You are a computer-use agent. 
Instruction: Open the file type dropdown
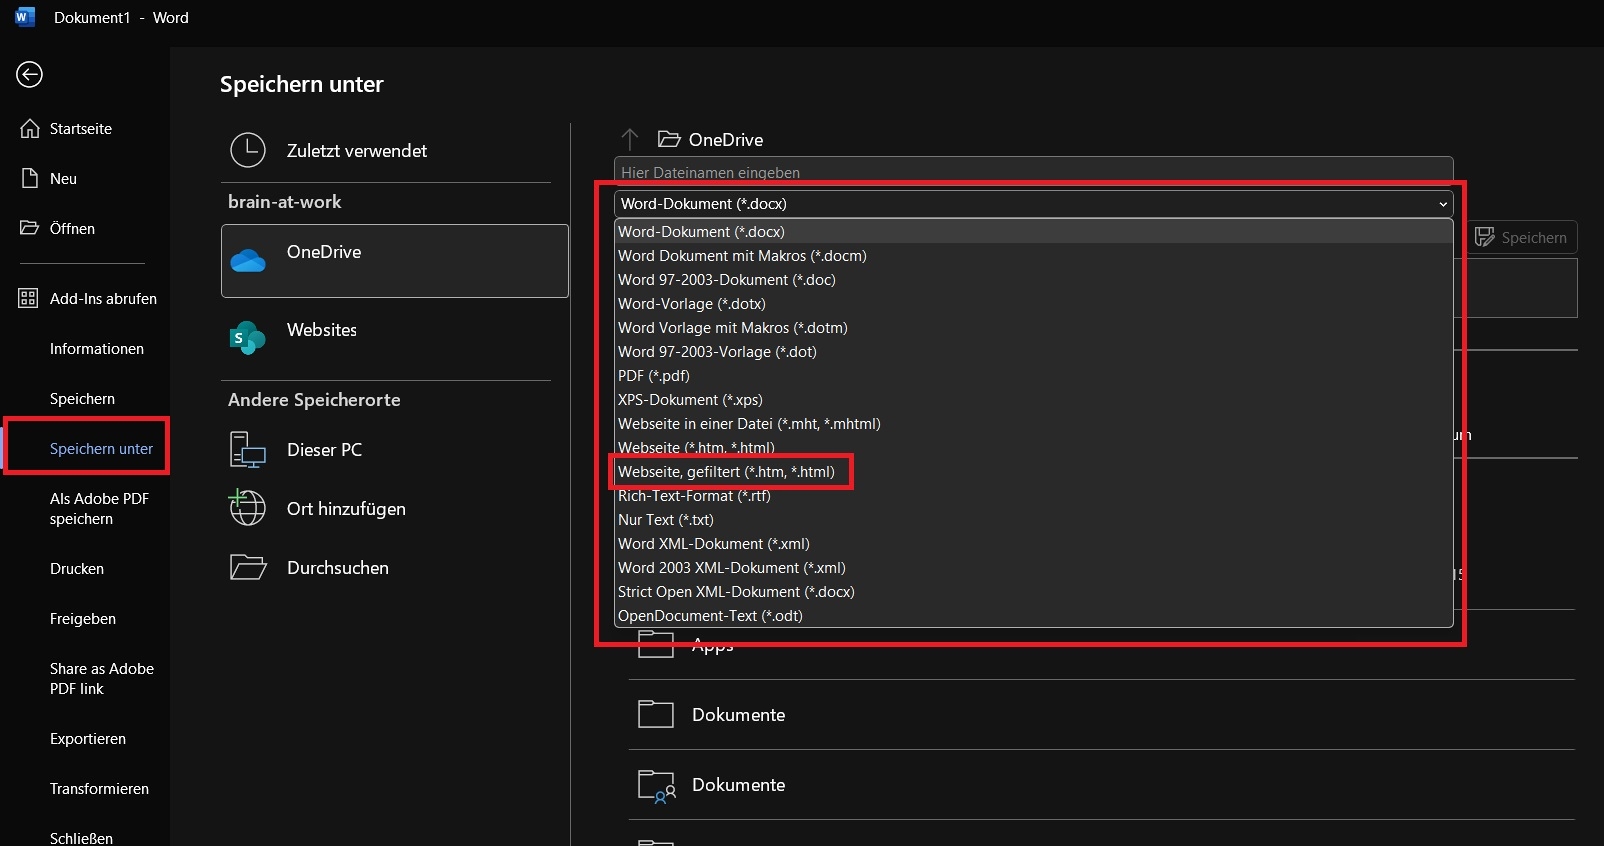point(1033,203)
